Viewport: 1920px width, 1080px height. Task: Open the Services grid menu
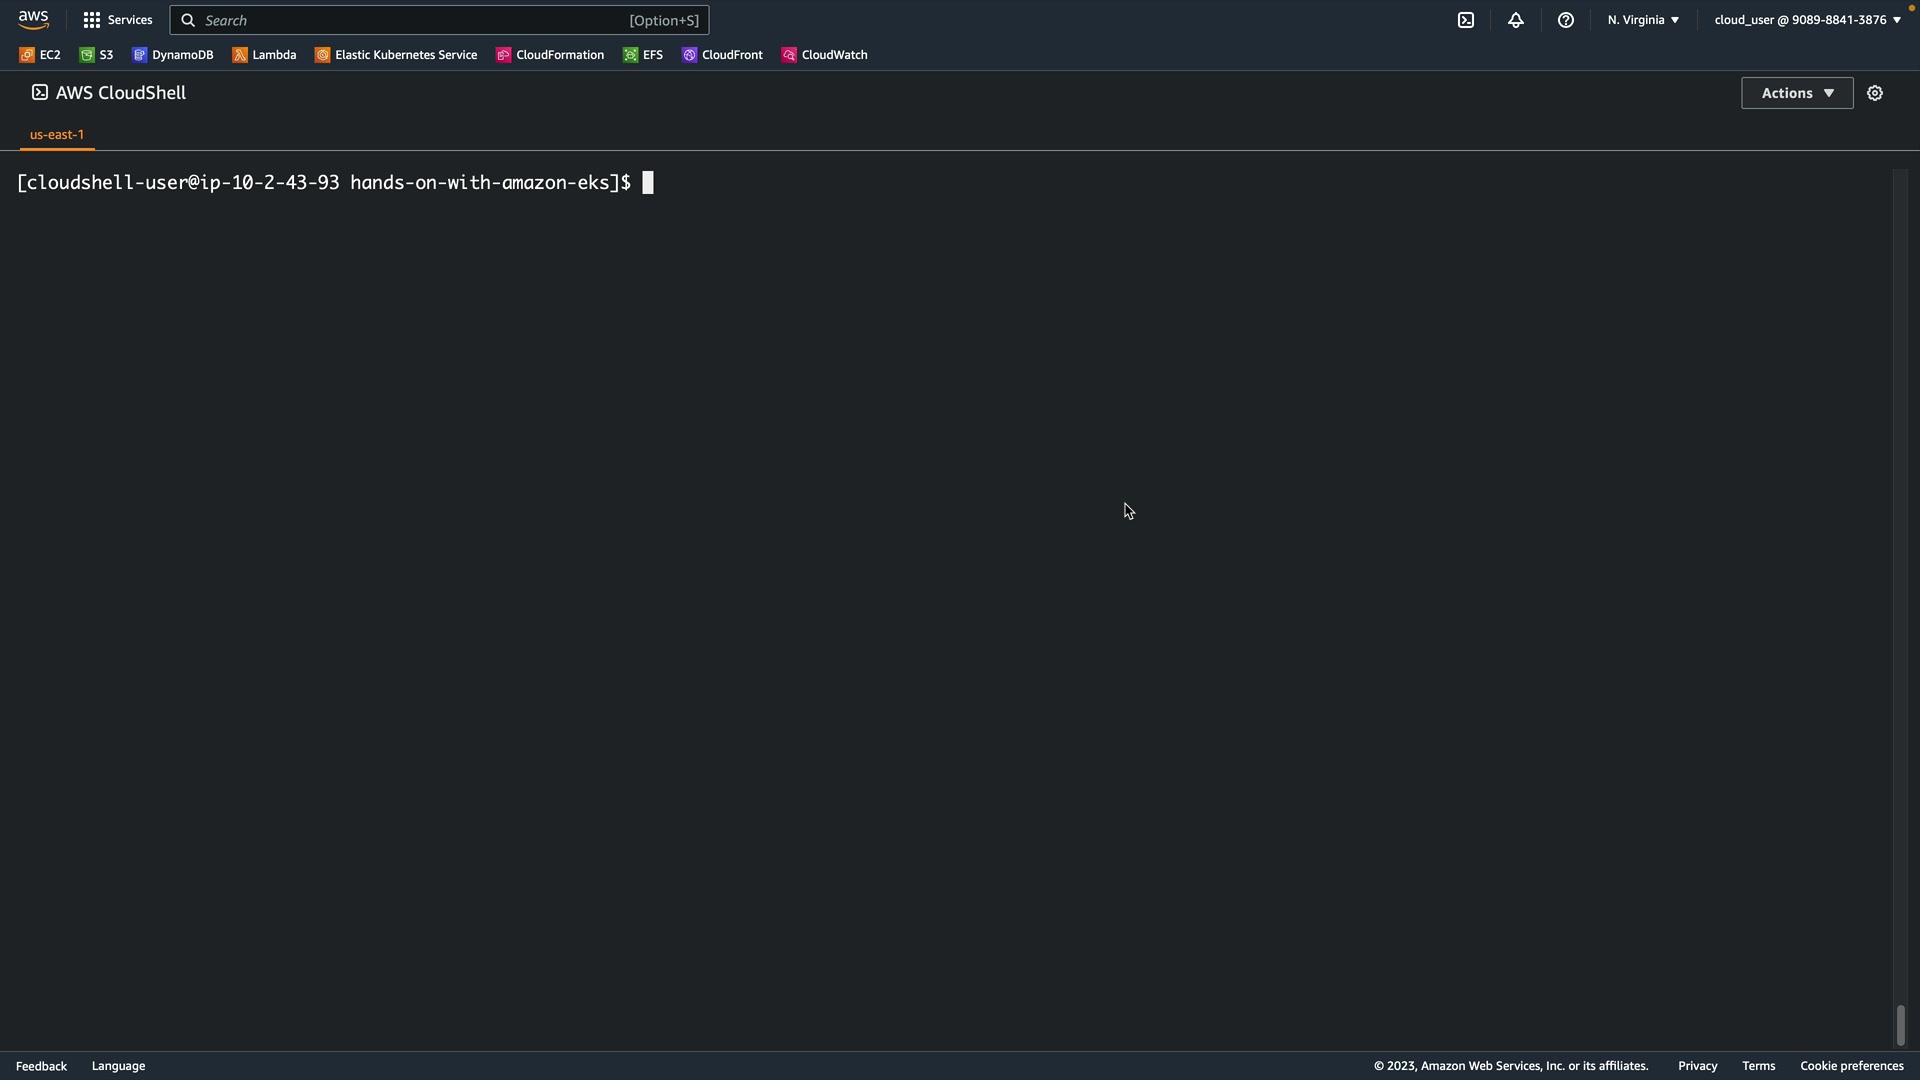pos(117,20)
